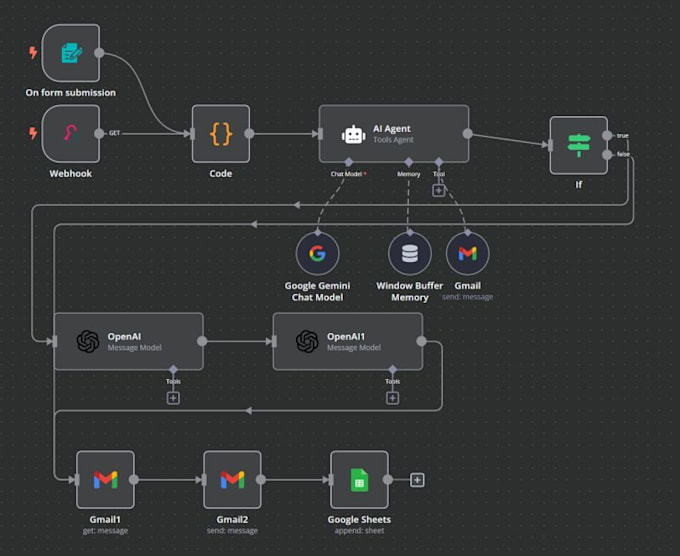The height and width of the screenshot is (556, 680).
Task: Click the If node true output
Action: pyautogui.click(x=607, y=136)
